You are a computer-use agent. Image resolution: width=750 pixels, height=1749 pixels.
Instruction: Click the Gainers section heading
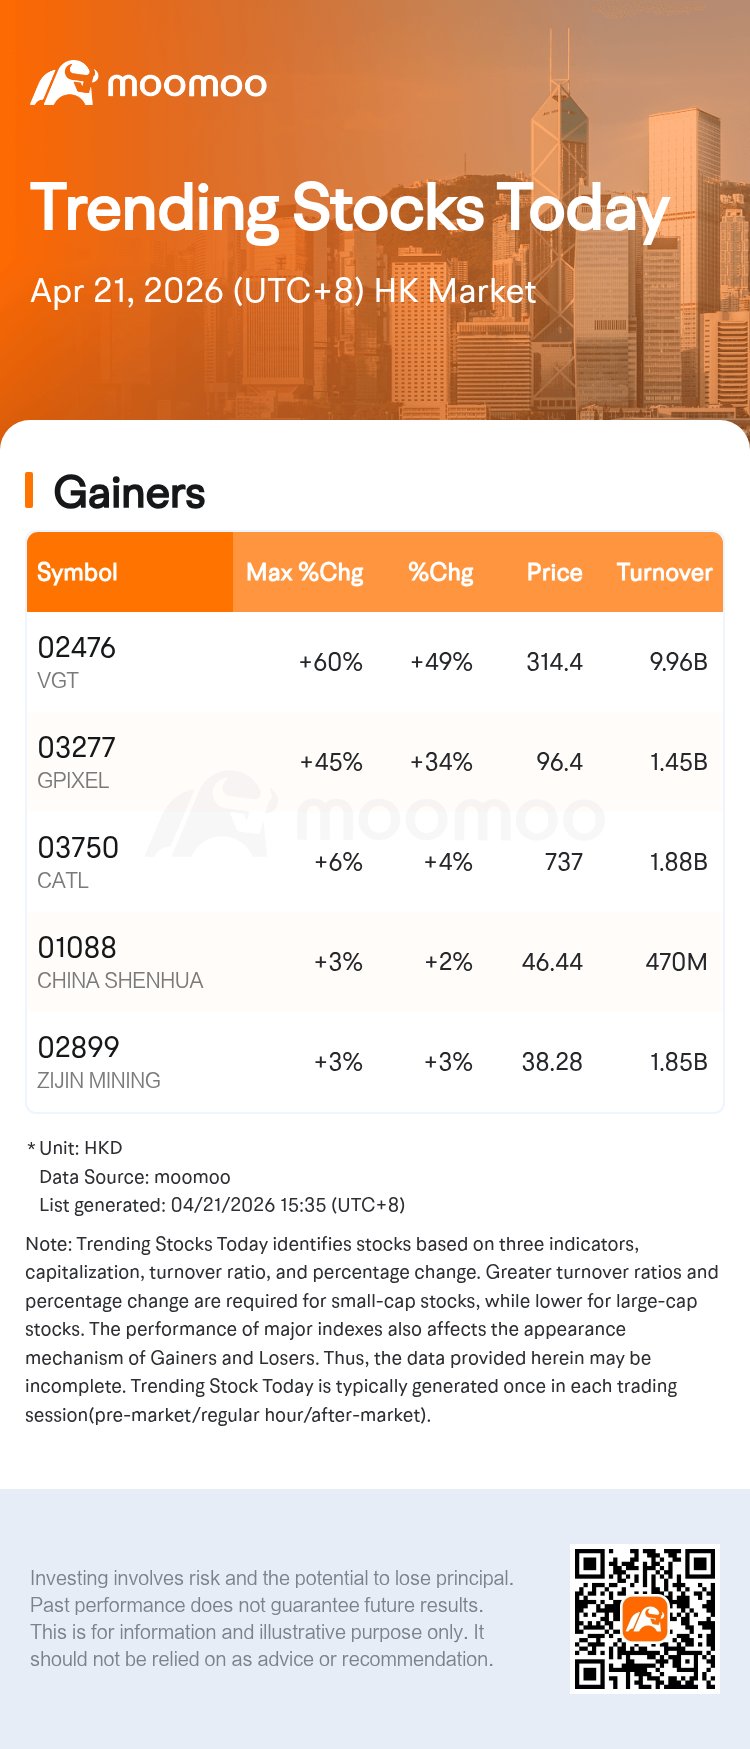(x=129, y=493)
